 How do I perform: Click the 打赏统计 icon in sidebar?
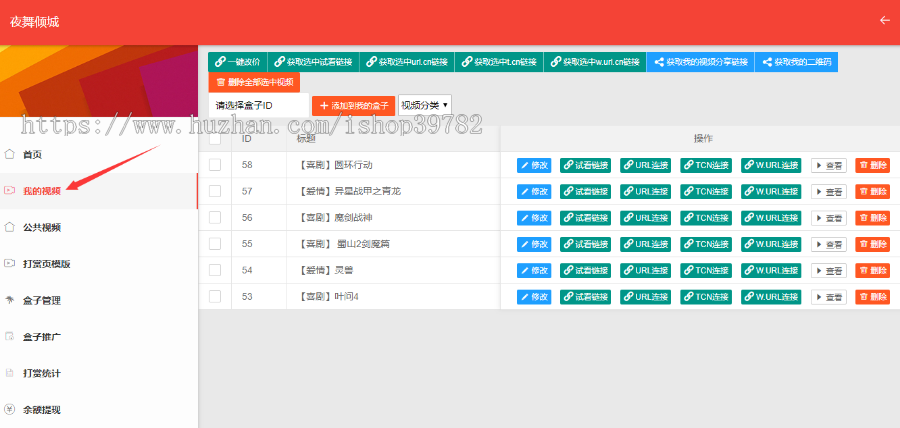(x=10, y=373)
